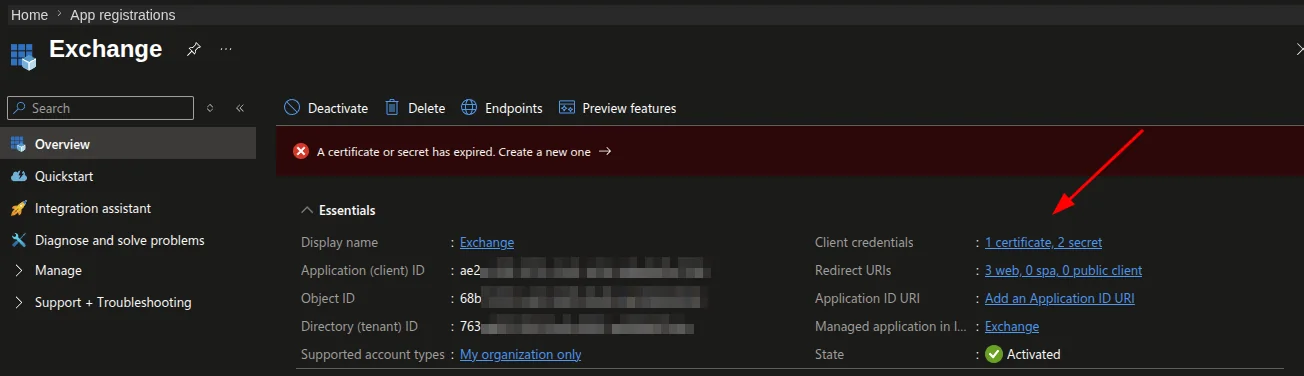
Task: Click the Delete trash can icon
Action: pyautogui.click(x=392, y=108)
